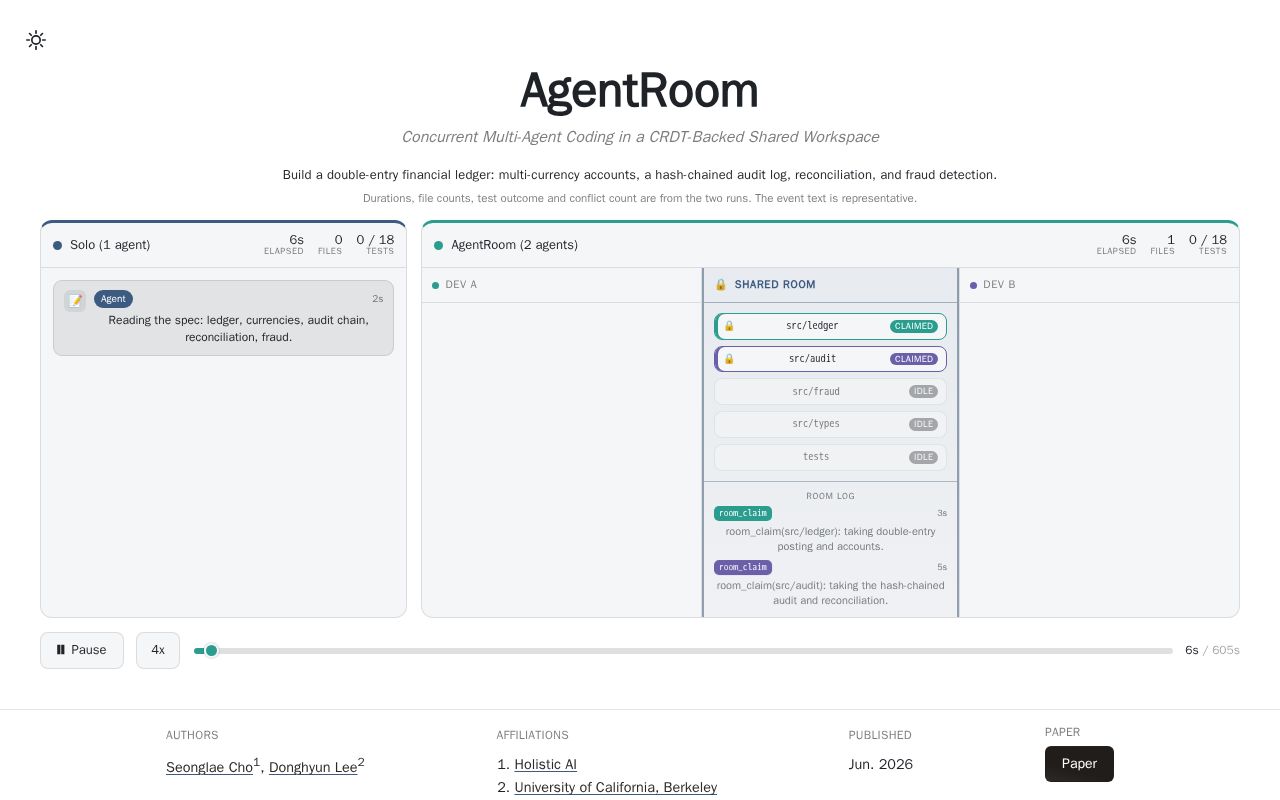Click the '6s / 605s' time readout

[x=1212, y=650]
